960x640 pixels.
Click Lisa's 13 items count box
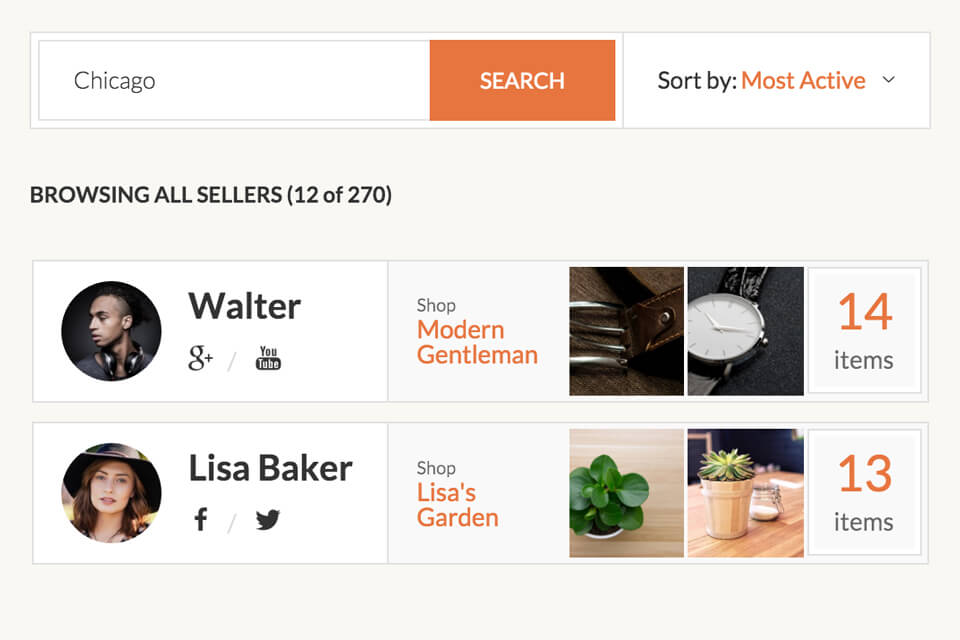(864, 493)
